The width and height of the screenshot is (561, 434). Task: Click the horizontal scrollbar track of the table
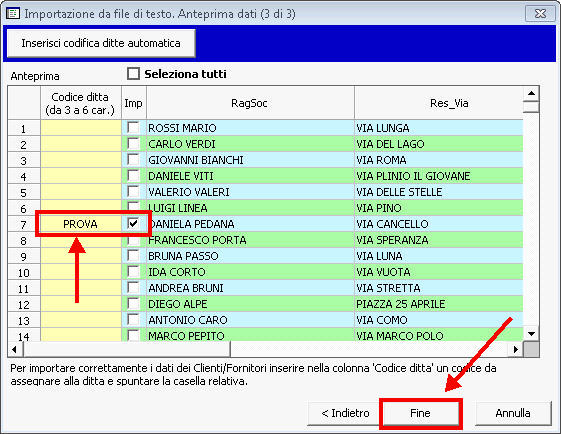coord(369,349)
